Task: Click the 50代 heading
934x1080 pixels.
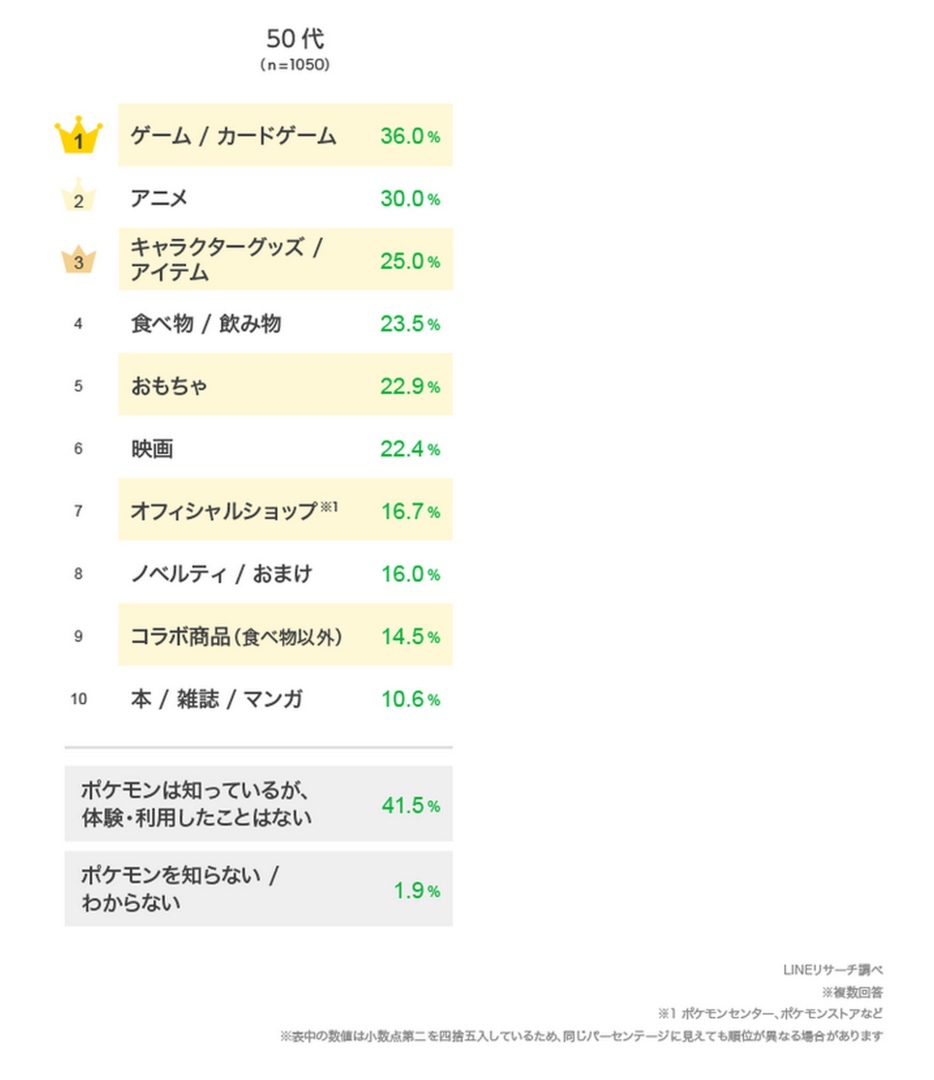Action: [295, 40]
